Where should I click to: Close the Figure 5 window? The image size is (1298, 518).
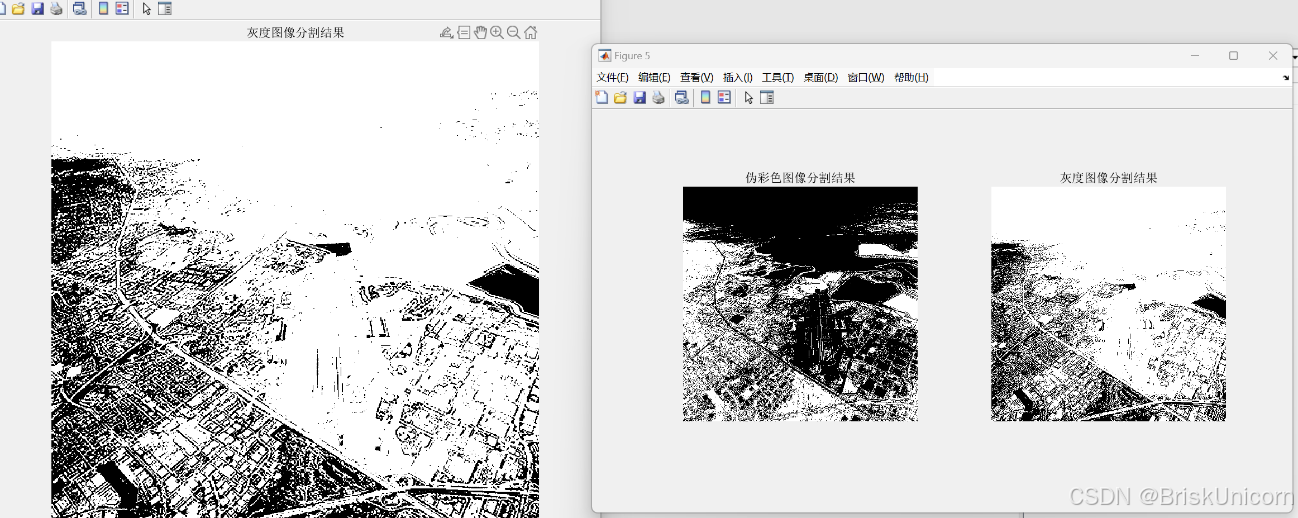tap(1273, 56)
